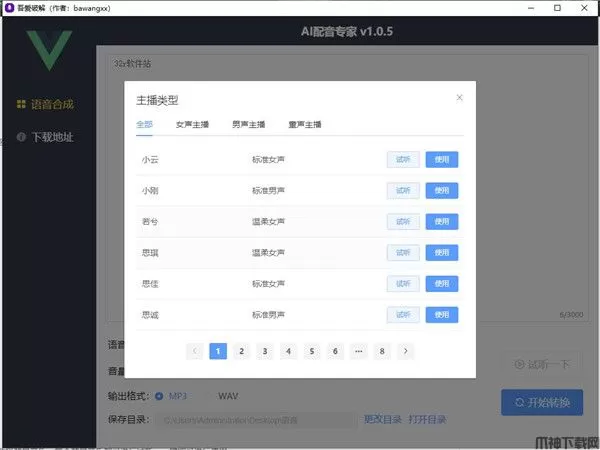Jump to page 4
Viewport: 600px width, 450px height.
coord(289,351)
